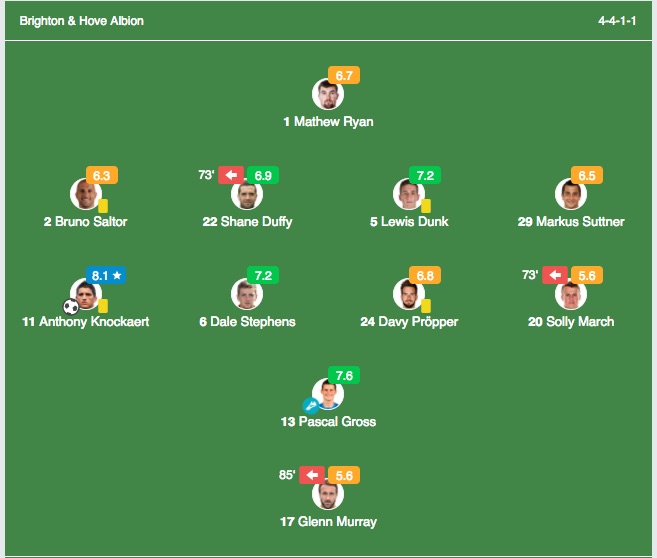Open Dale Stephens's player photo
The height and width of the screenshot is (558, 657).
tap(247, 294)
